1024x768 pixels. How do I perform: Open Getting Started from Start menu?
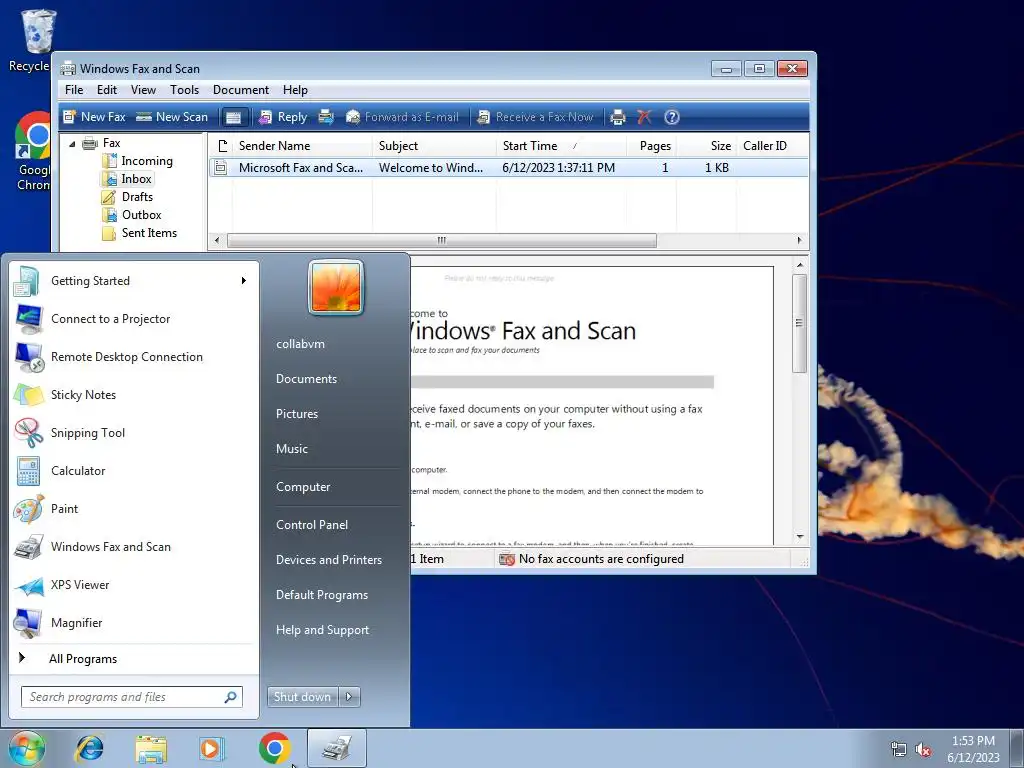click(x=131, y=281)
